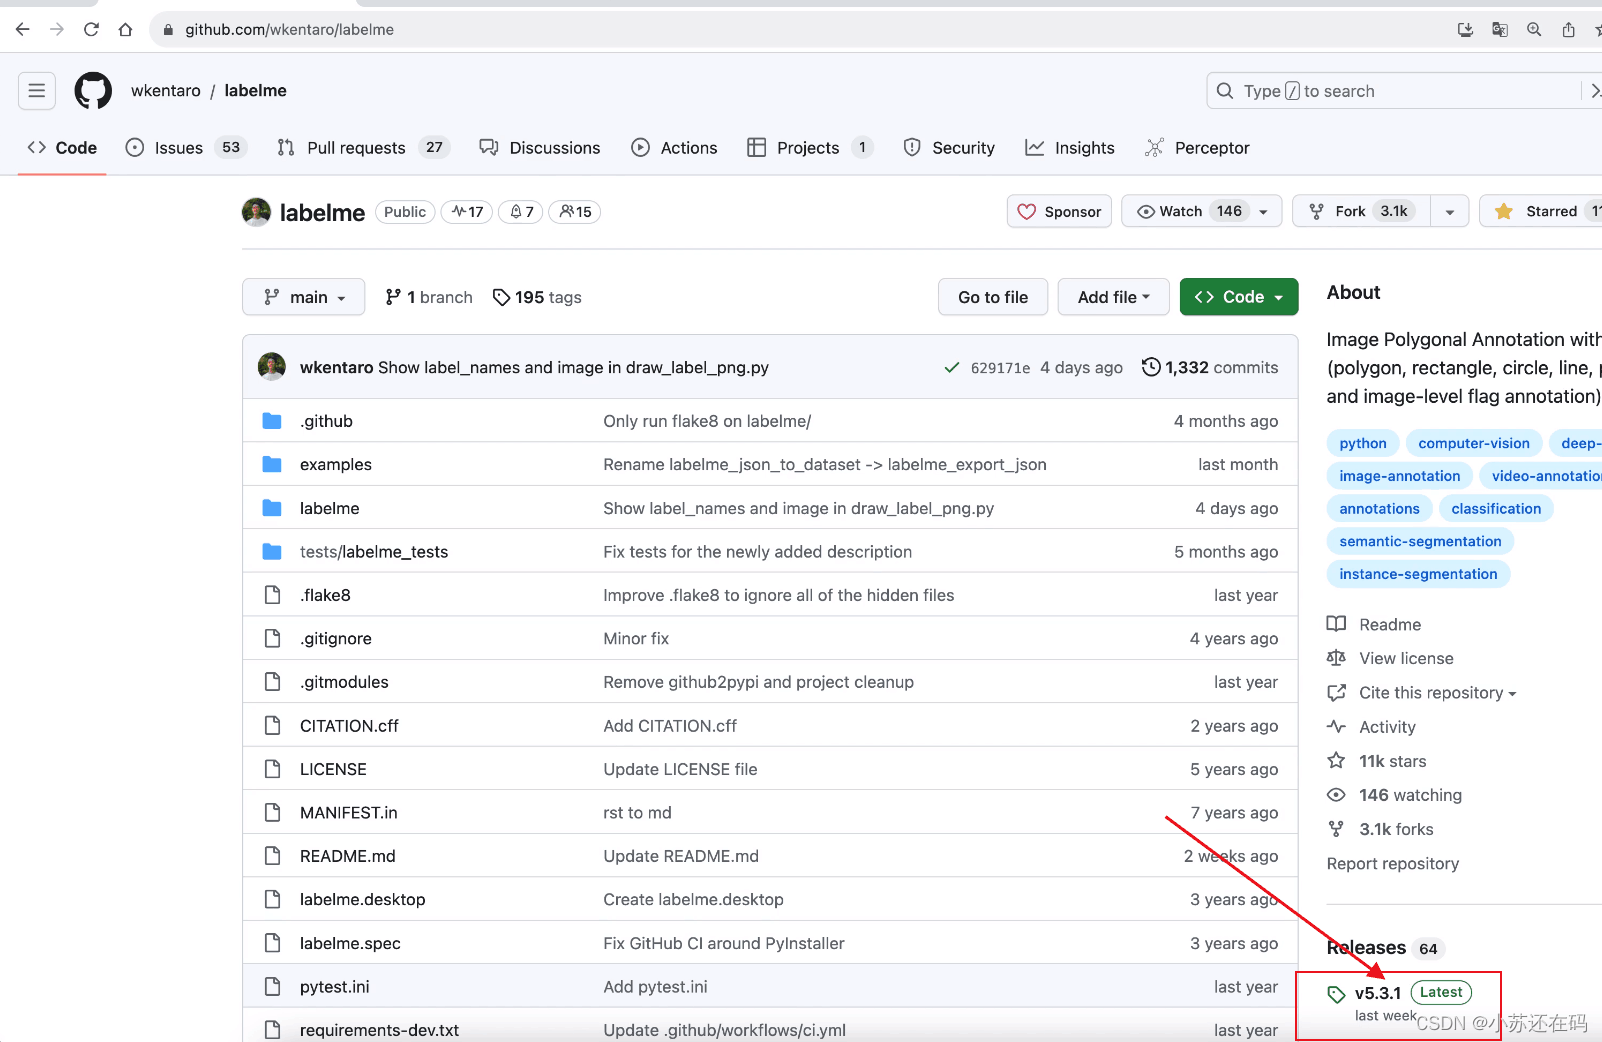Click the 17 activity pulse badge
Screen dimensions: 1602x1042
pos(467,212)
